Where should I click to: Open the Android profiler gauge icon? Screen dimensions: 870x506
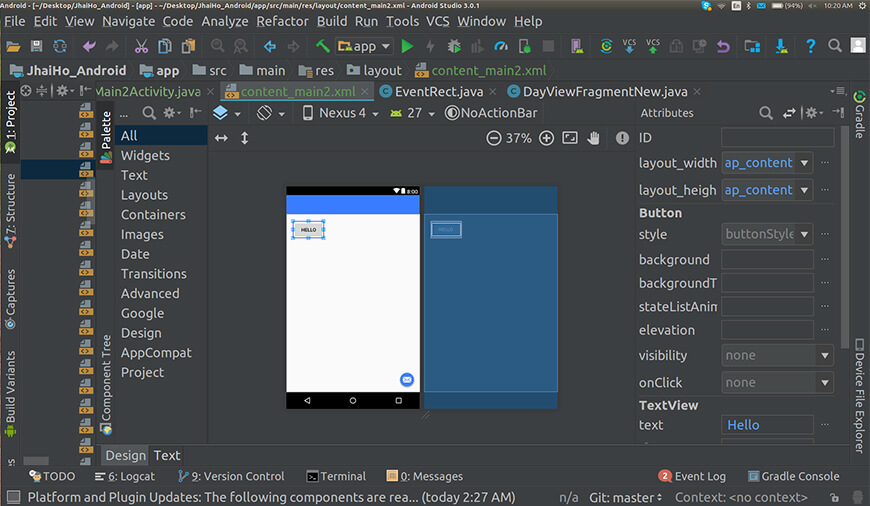[x=501, y=46]
